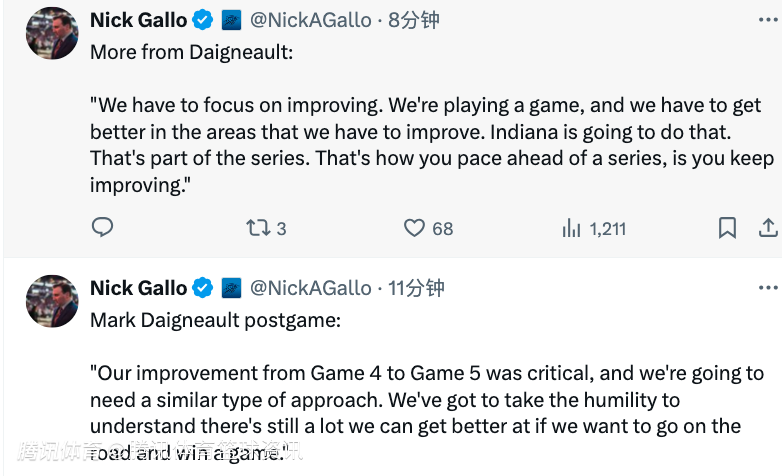Click @NickAGallo handle in first tweet
Screen dimensions: 782x476
click(310, 20)
